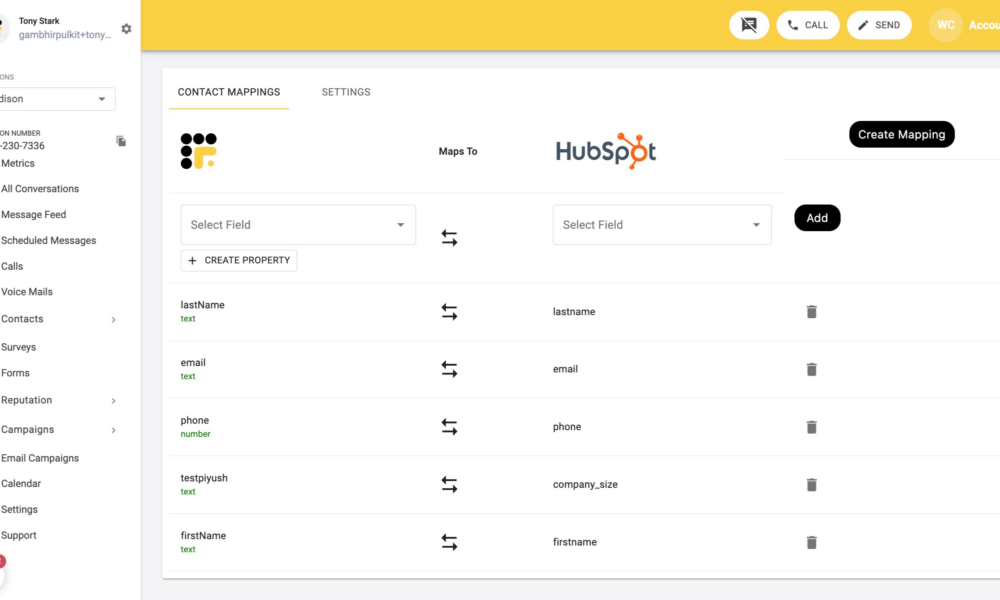Open the HubSpot Select Field dropdown

[662, 224]
